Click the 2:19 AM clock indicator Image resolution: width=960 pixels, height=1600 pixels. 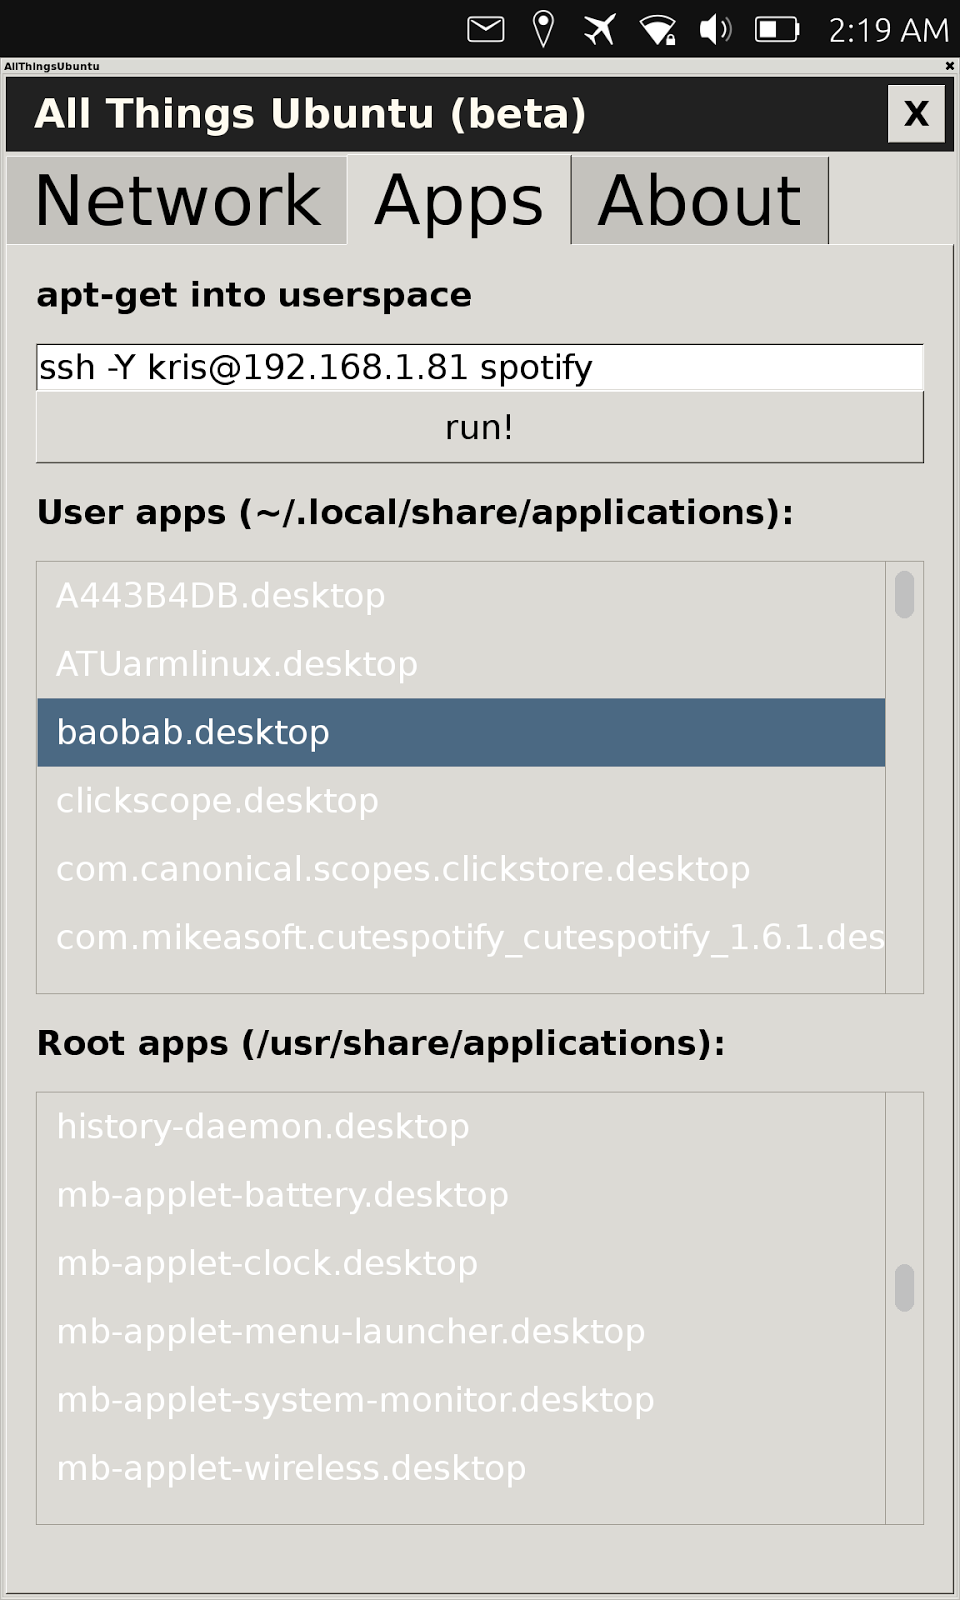[888, 30]
